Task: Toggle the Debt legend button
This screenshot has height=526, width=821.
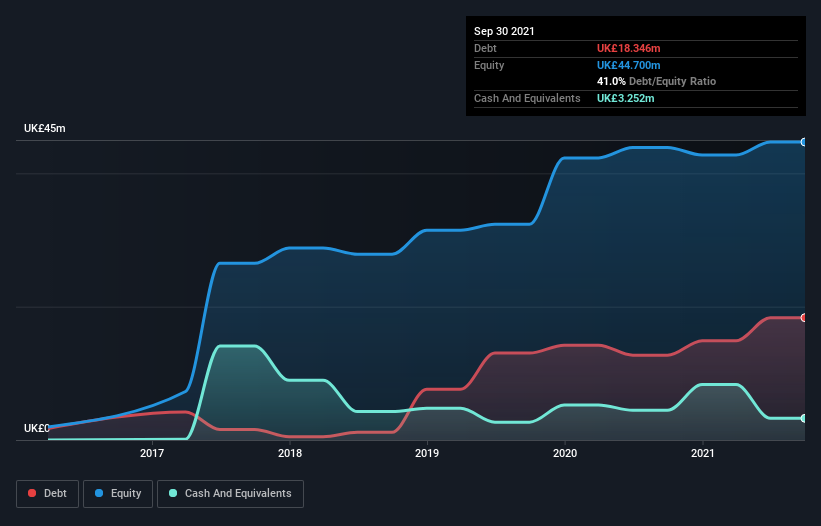Action: pos(47,494)
